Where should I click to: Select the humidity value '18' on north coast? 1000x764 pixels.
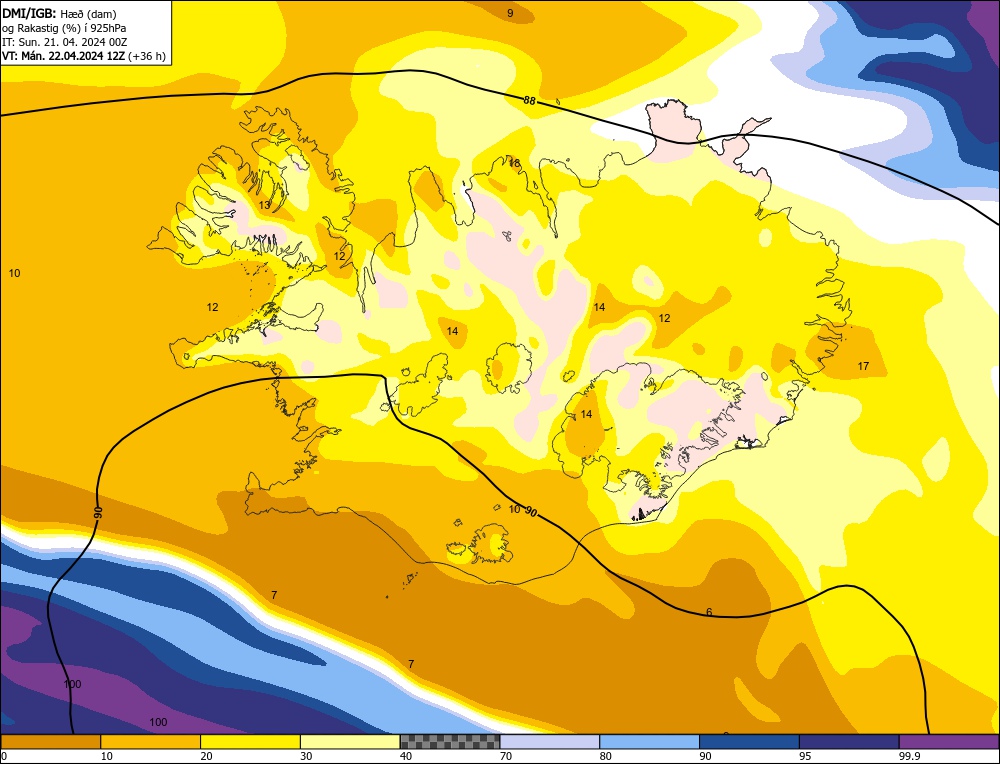514,163
